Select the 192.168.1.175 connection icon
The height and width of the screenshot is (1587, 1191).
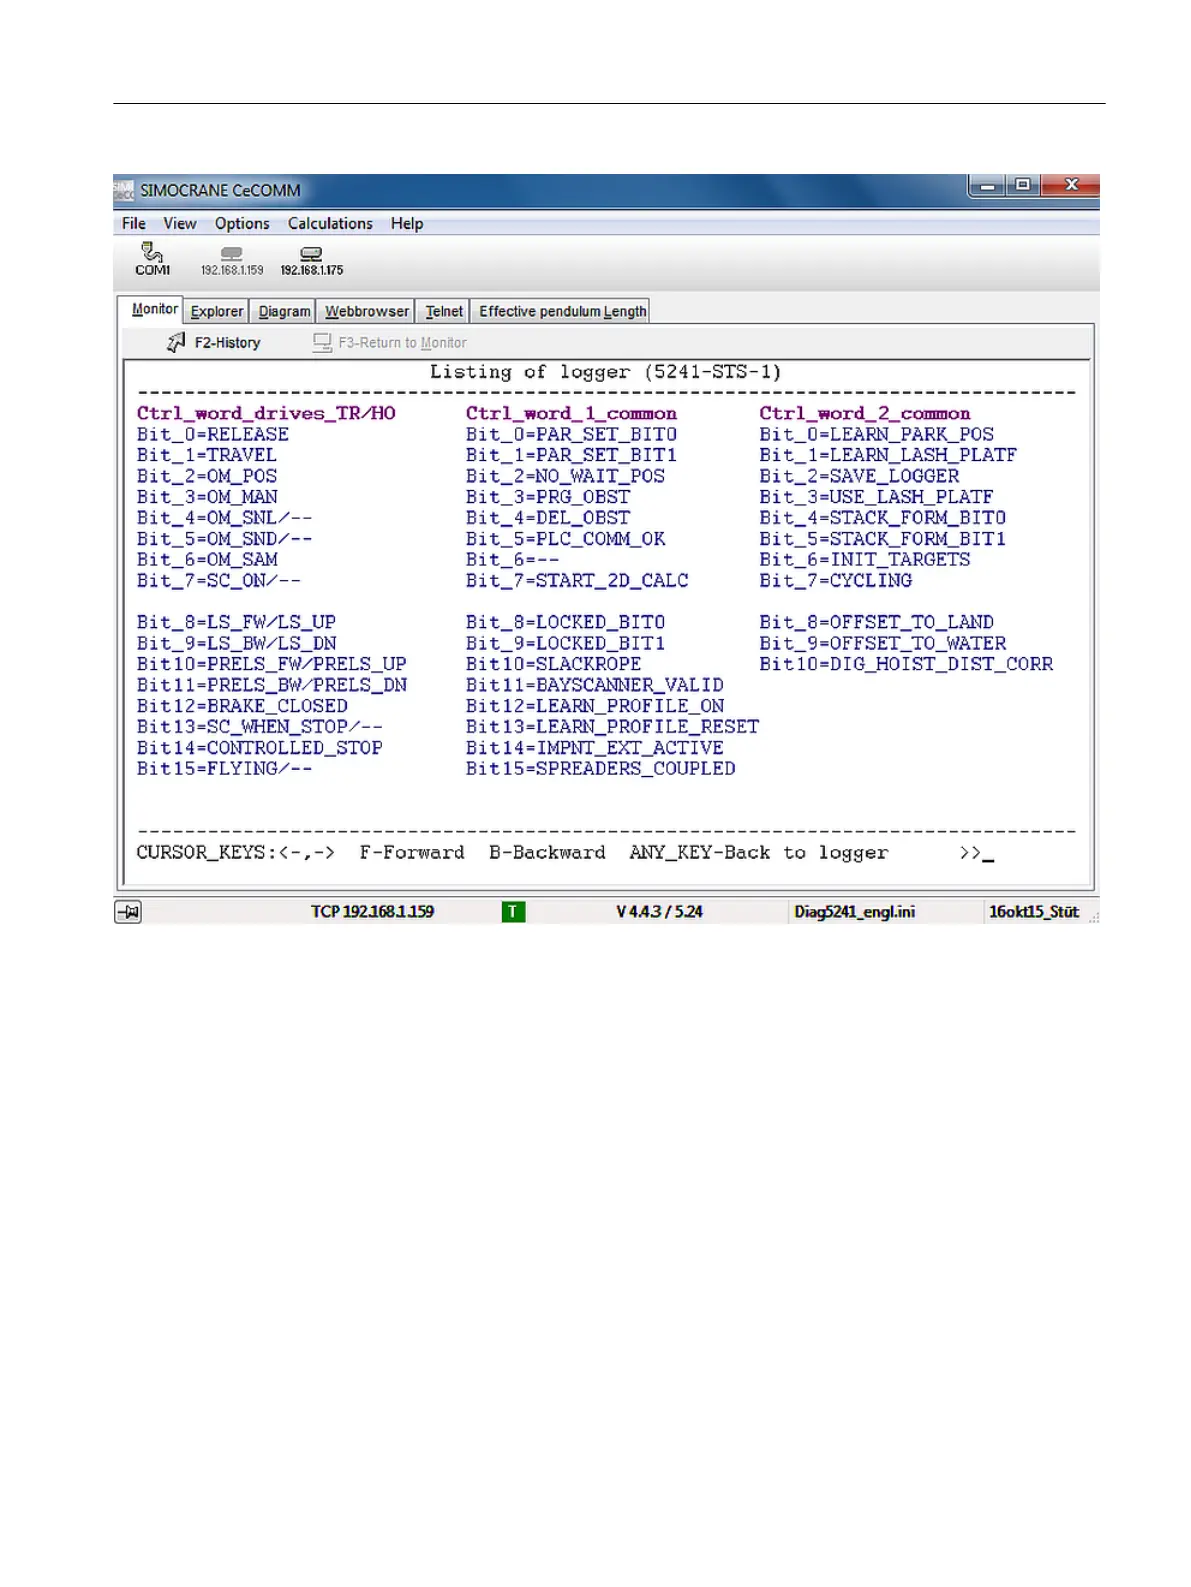[x=311, y=261]
